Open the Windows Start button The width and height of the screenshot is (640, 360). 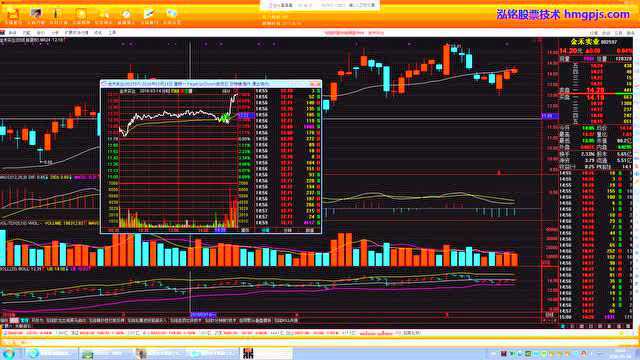[8, 353]
